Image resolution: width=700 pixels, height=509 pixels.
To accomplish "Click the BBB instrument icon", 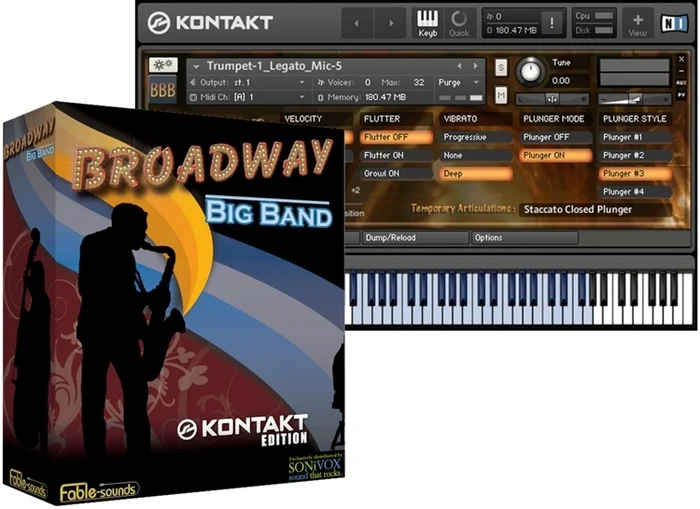I will tap(162, 91).
